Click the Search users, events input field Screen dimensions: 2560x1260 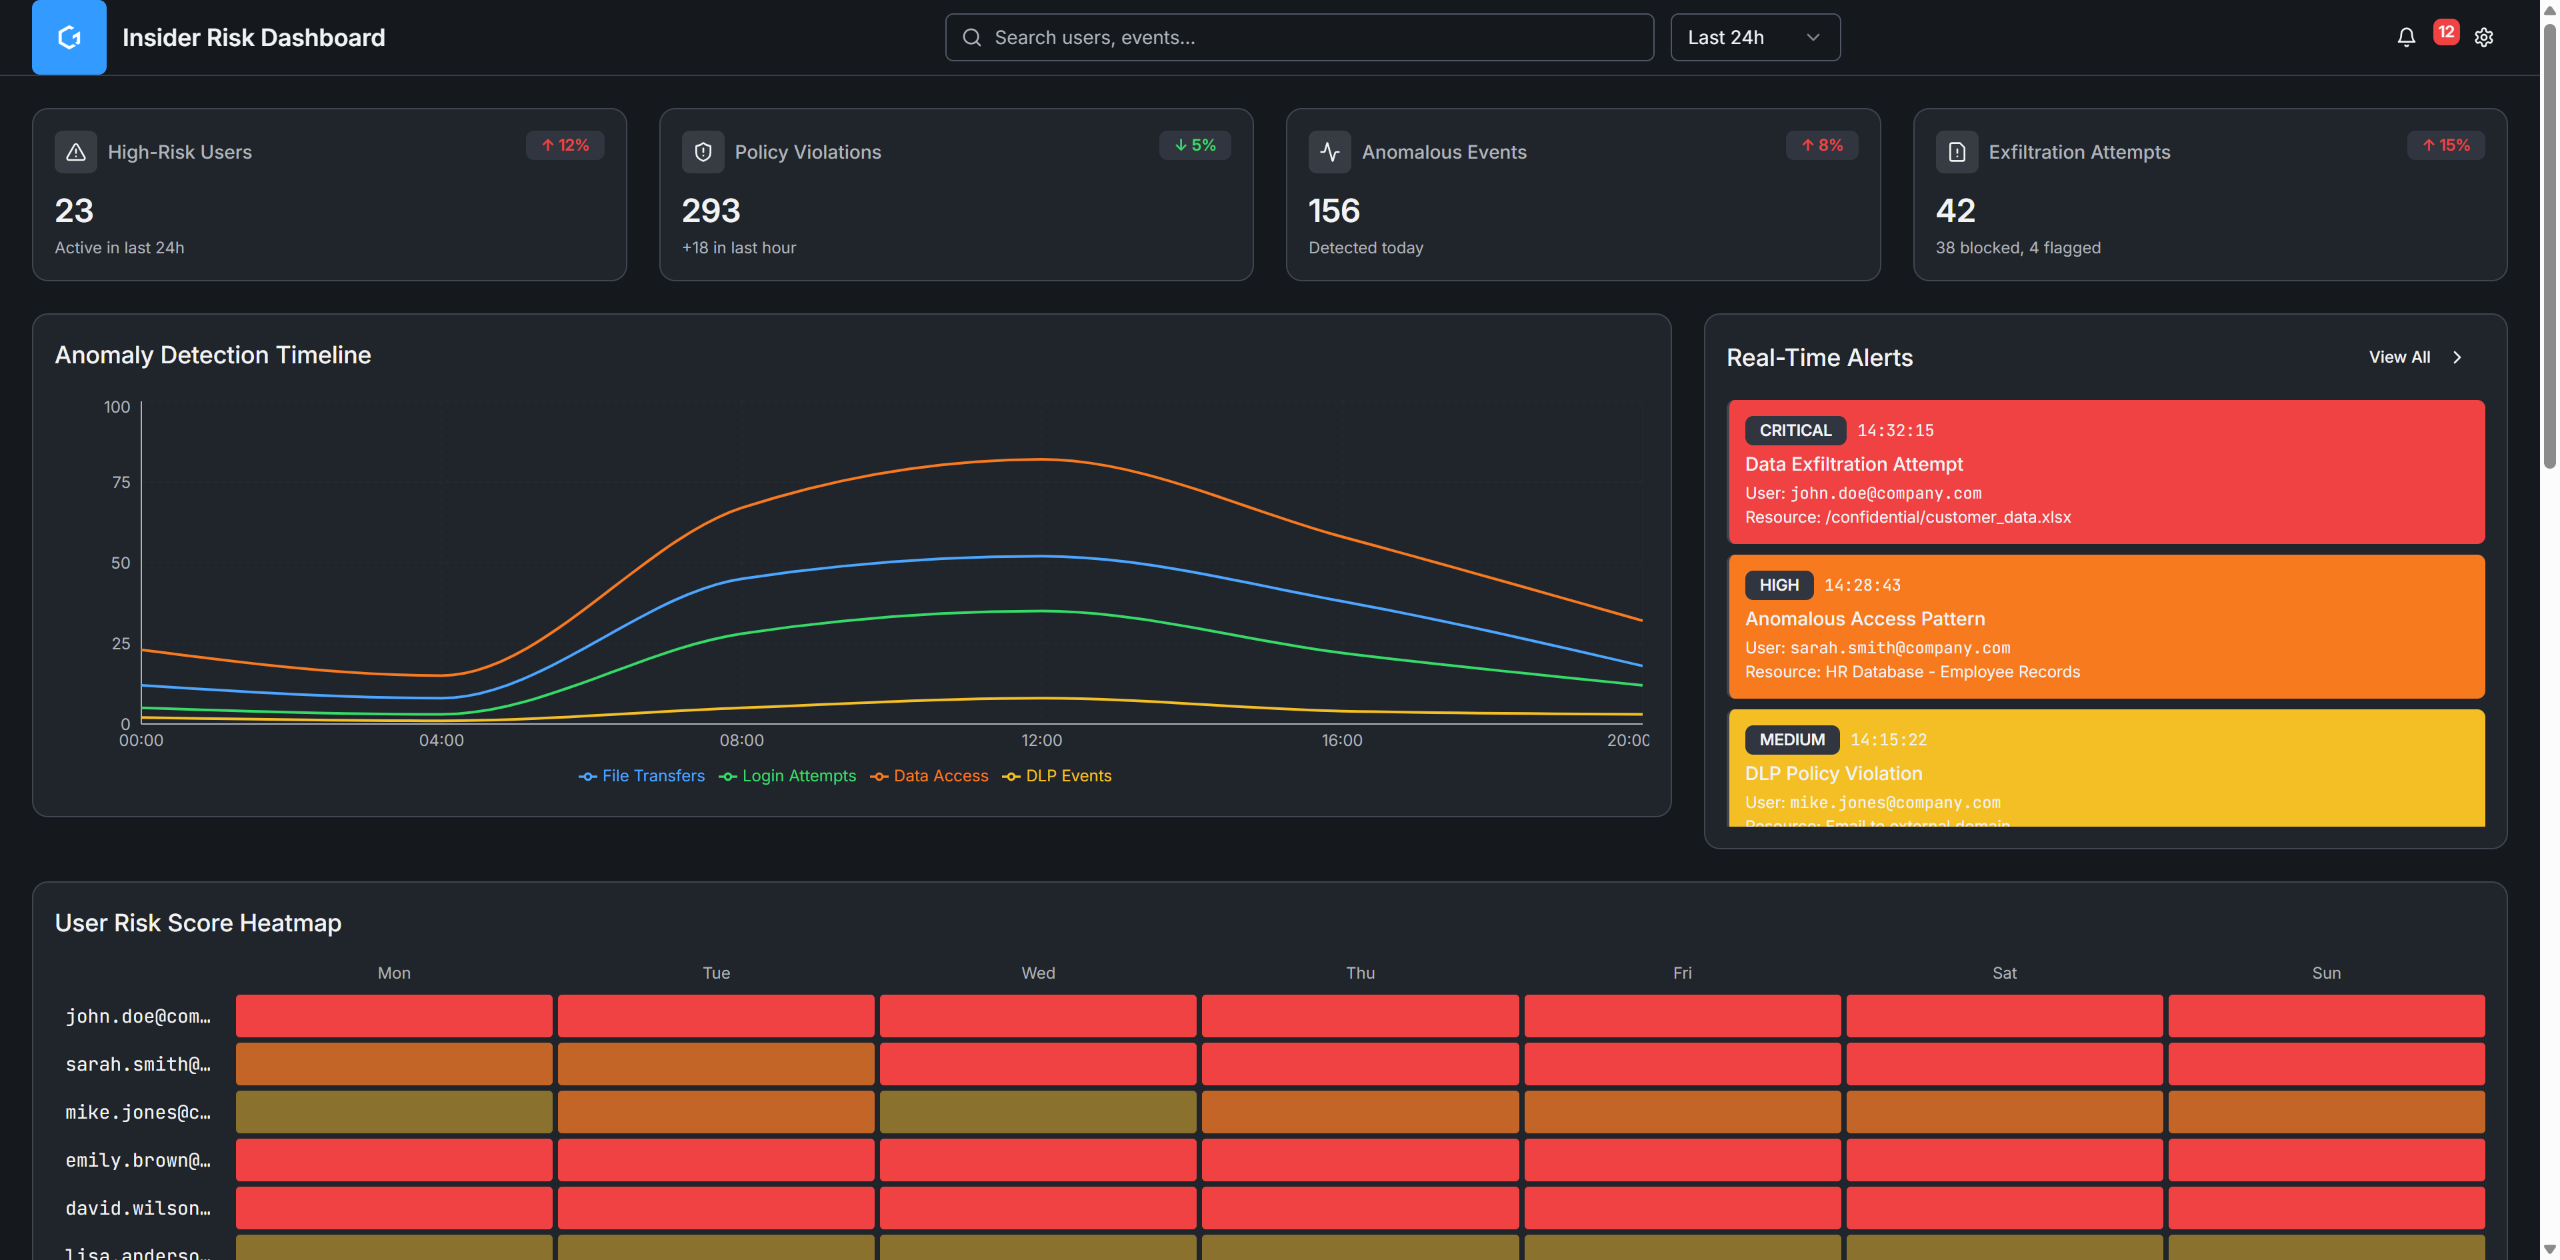[x=1300, y=37]
